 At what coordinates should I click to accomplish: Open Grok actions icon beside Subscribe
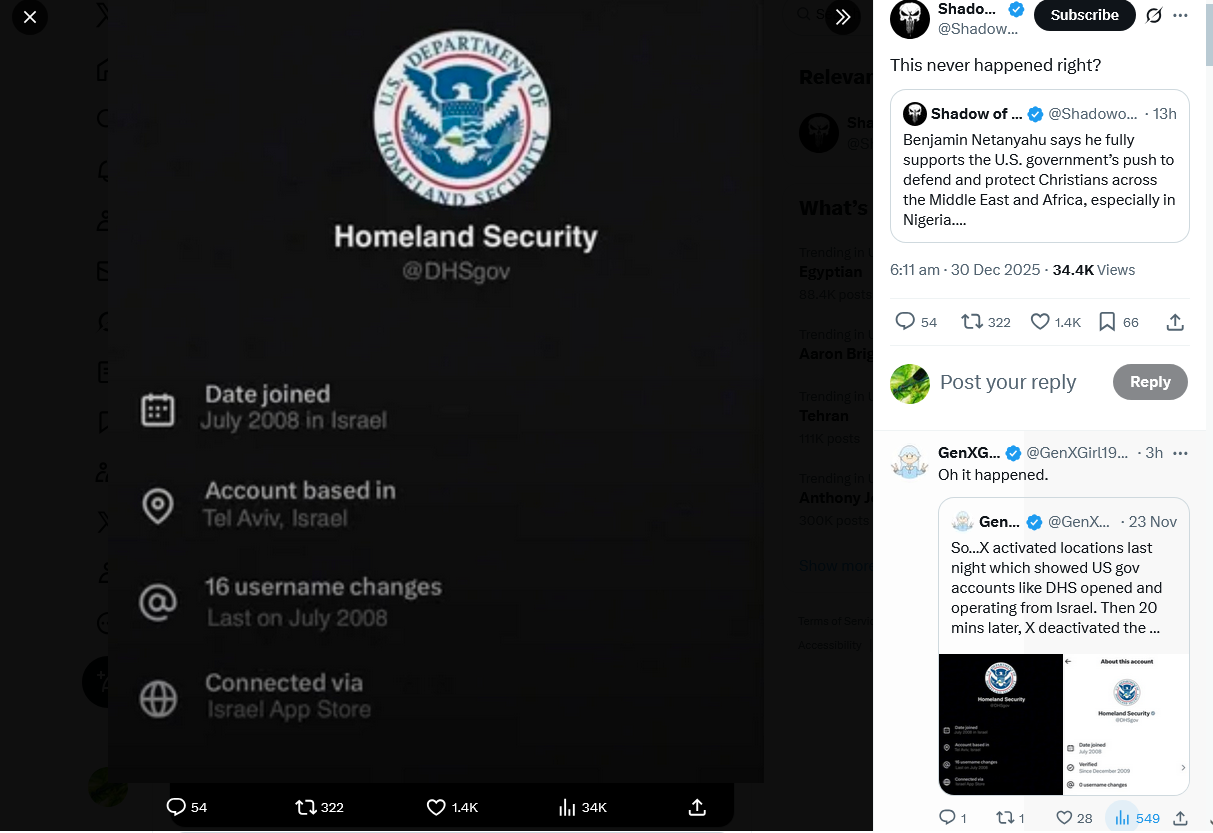click(1154, 15)
